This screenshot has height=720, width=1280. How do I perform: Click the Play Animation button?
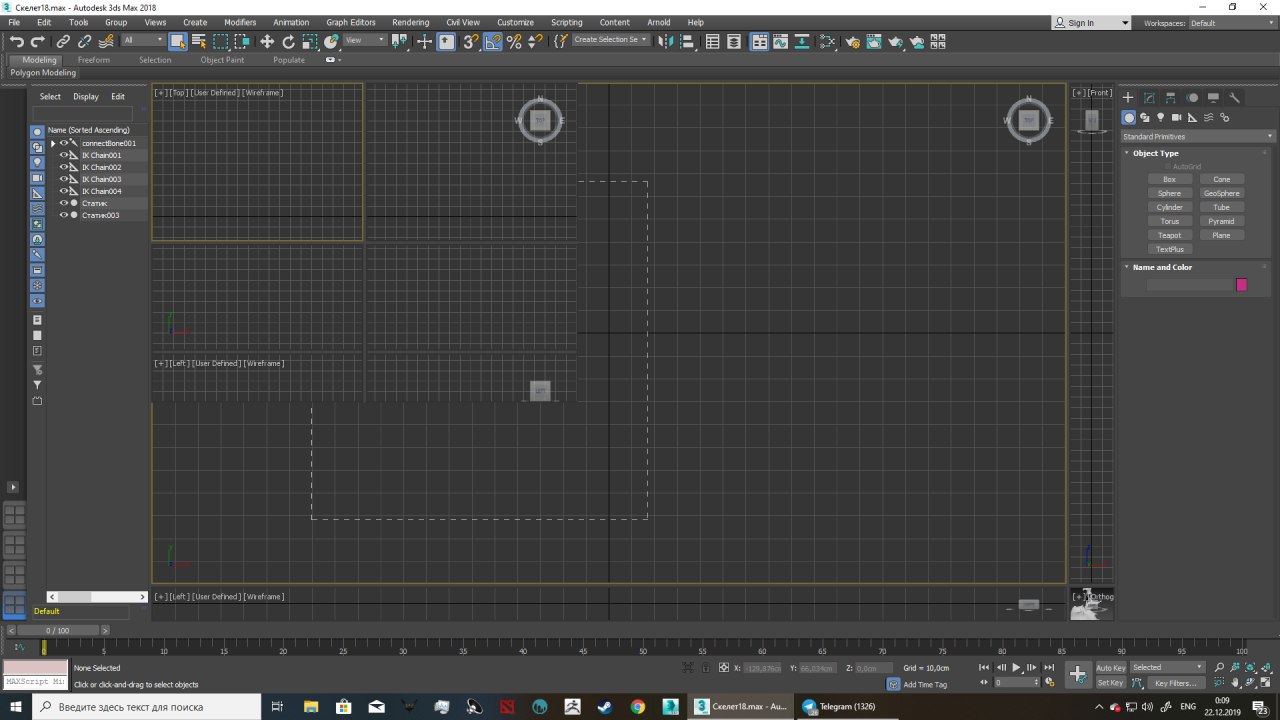click(x=1016, y=667)
